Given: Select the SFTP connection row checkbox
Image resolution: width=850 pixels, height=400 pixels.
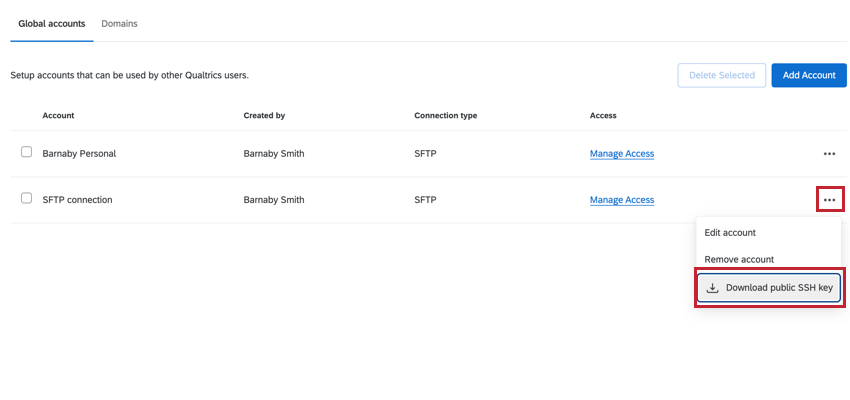Looking at the screenshot, I should [26, 199].
